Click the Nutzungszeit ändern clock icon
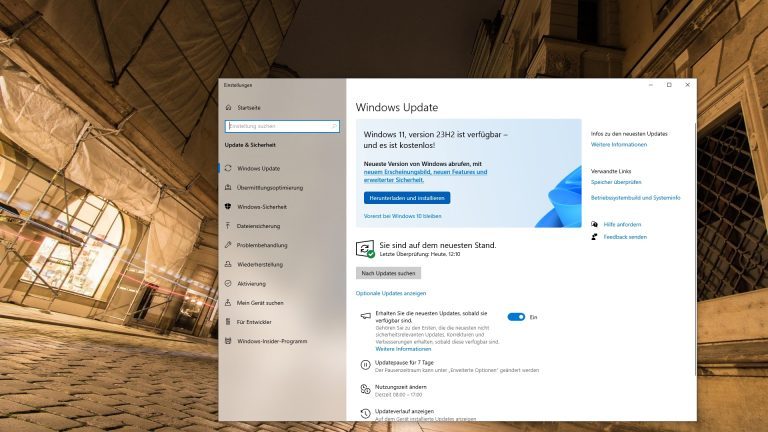This screenshot has height=432, width=768. pos(365,389)
